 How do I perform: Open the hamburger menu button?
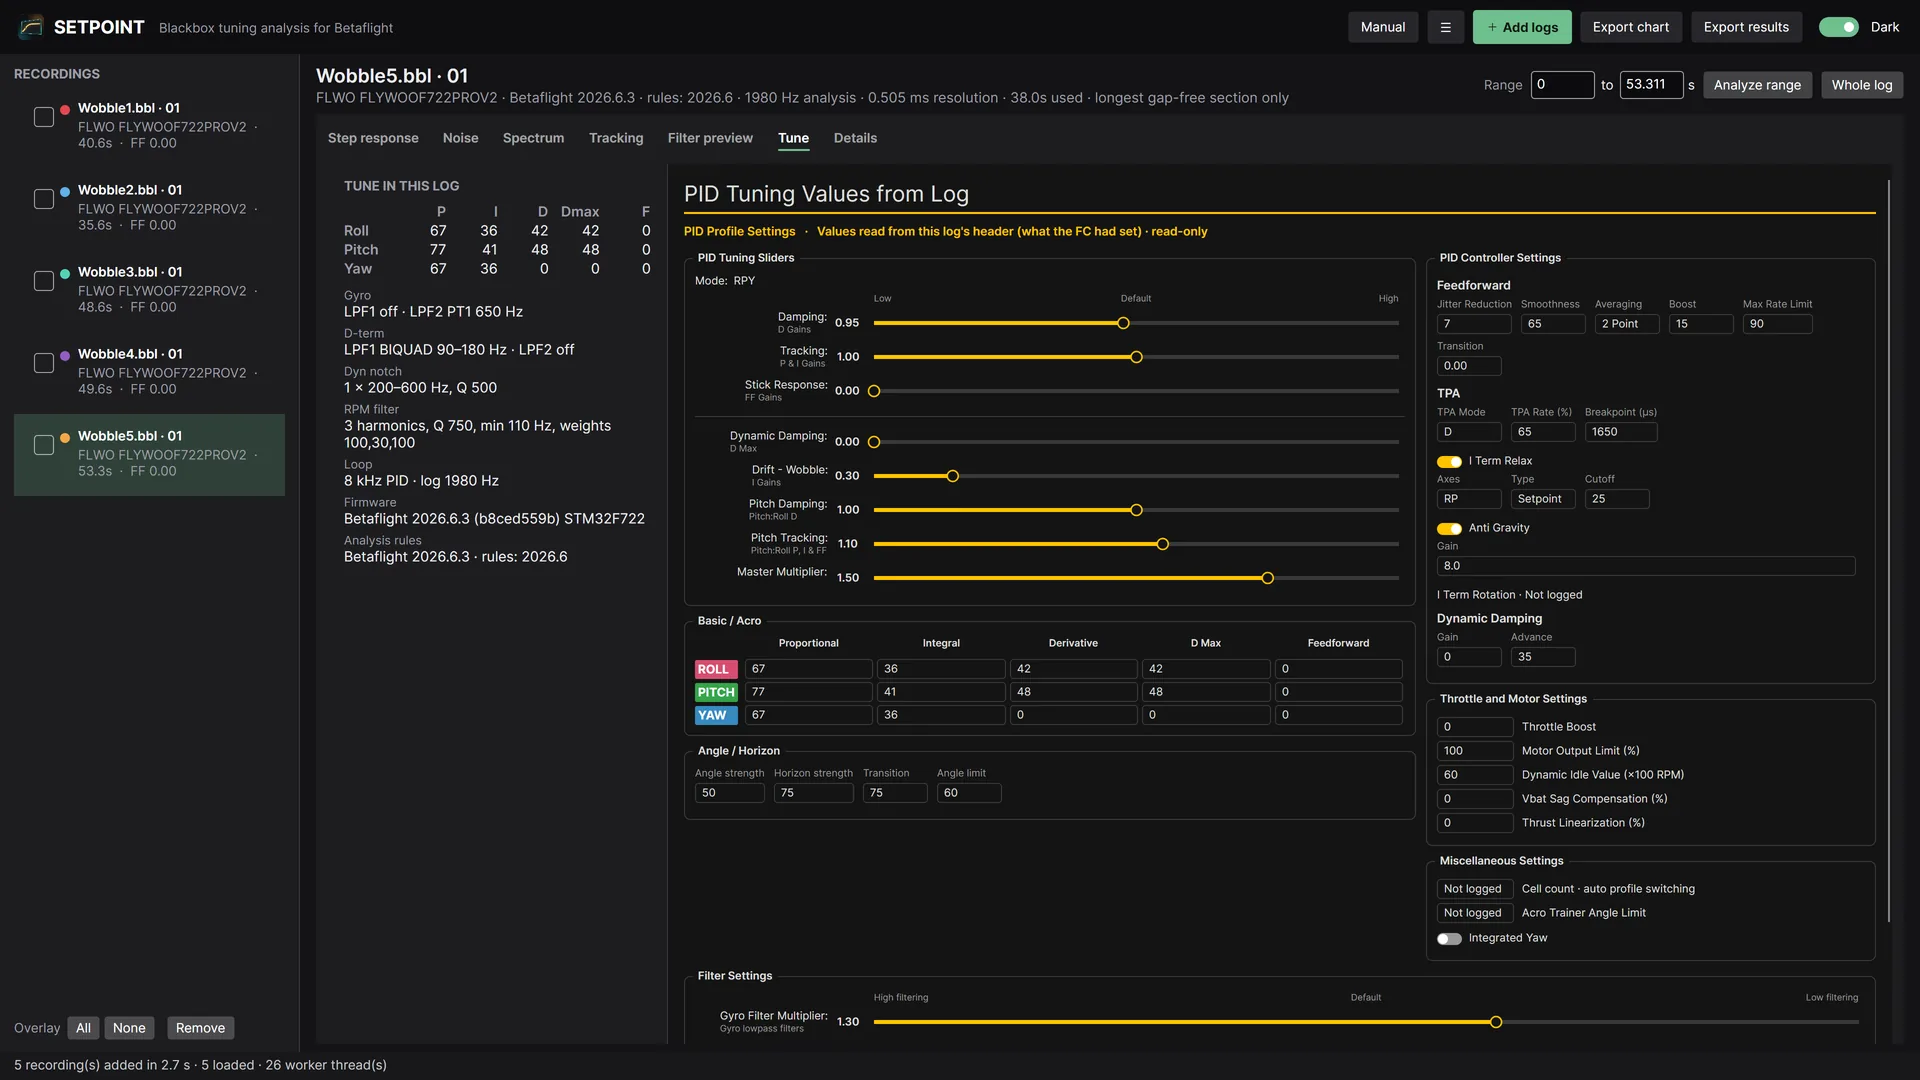[x=1445, y=27]
